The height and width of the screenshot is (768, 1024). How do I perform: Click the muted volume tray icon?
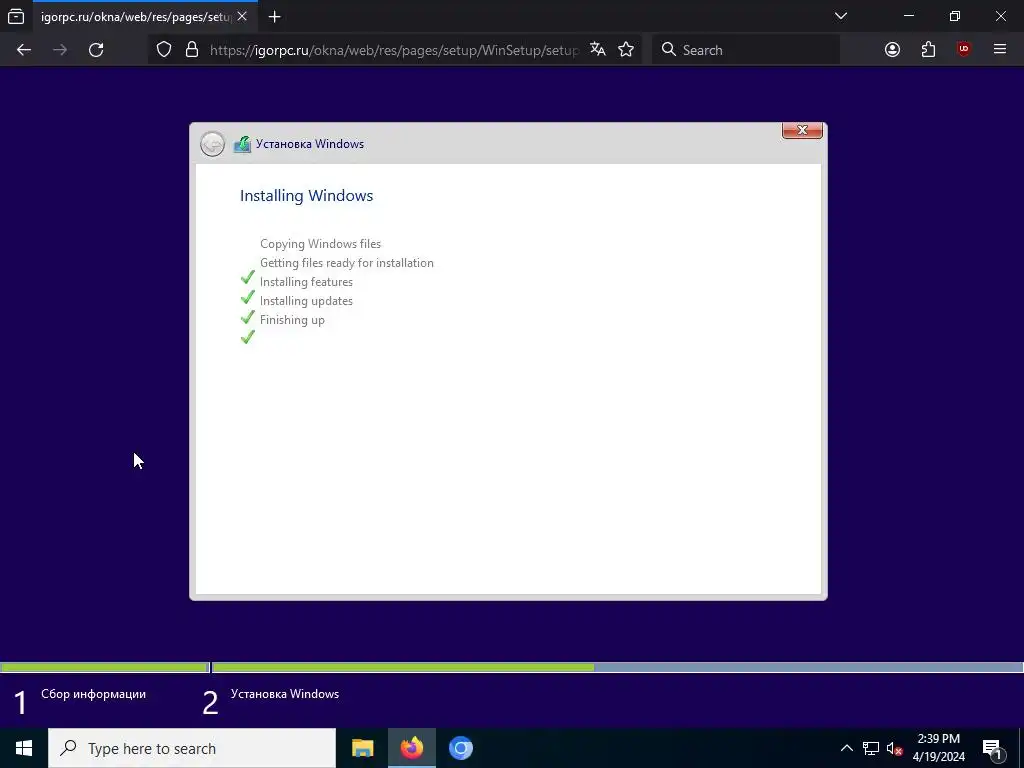tap(894, 748)
